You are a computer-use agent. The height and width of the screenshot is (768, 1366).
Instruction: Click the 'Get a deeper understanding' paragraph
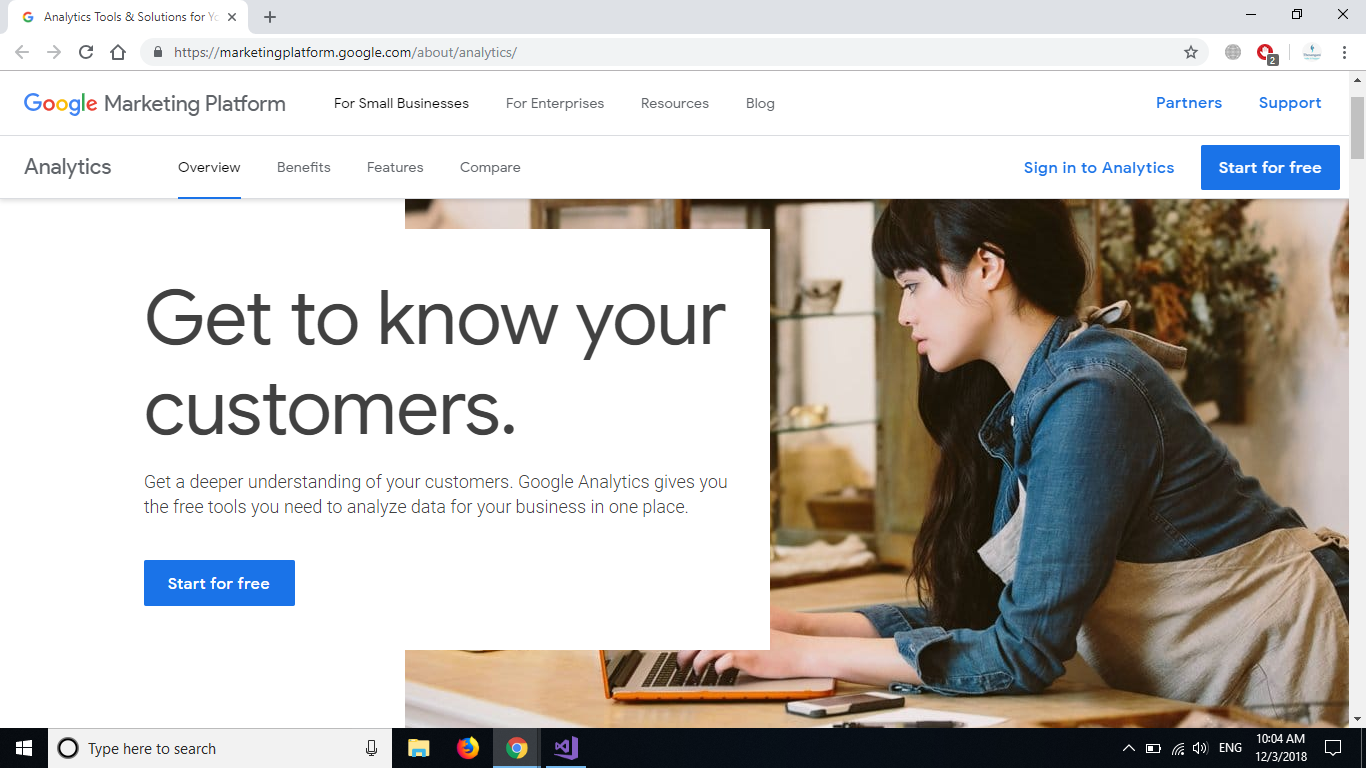(436, 494)
